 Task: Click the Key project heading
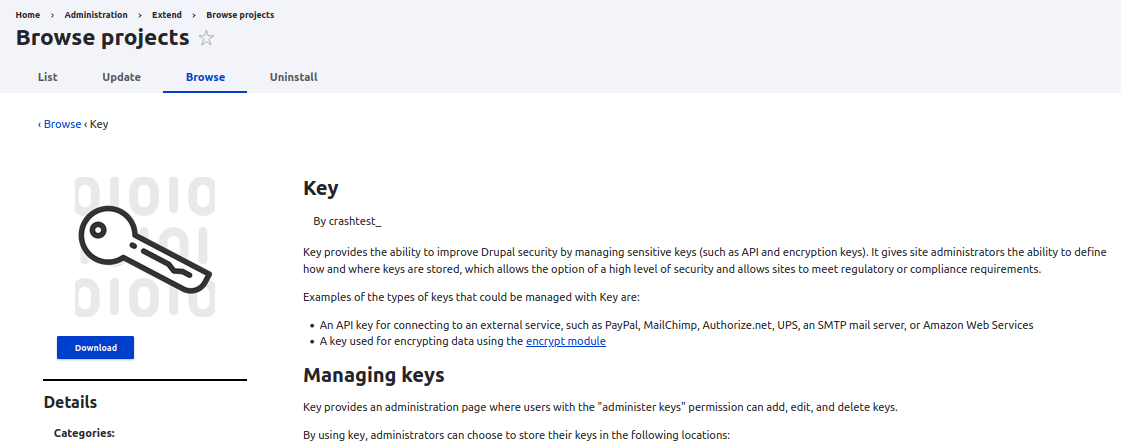click(321, 188)
